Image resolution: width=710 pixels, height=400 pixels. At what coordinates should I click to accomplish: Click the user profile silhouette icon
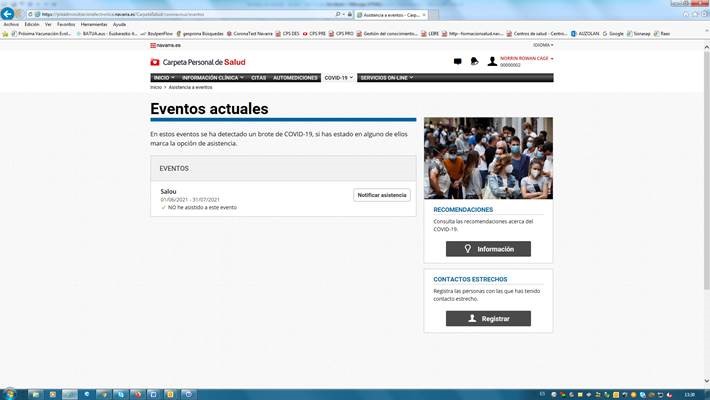[492, 61]
